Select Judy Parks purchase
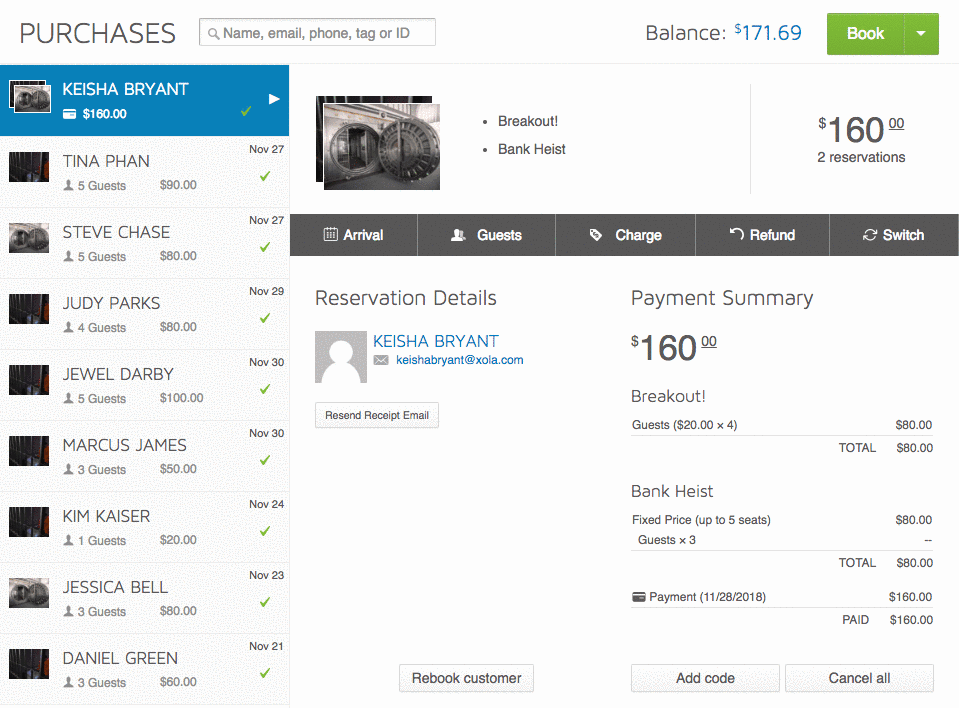This screenshot has height=708, width=959. pos(144,314)
